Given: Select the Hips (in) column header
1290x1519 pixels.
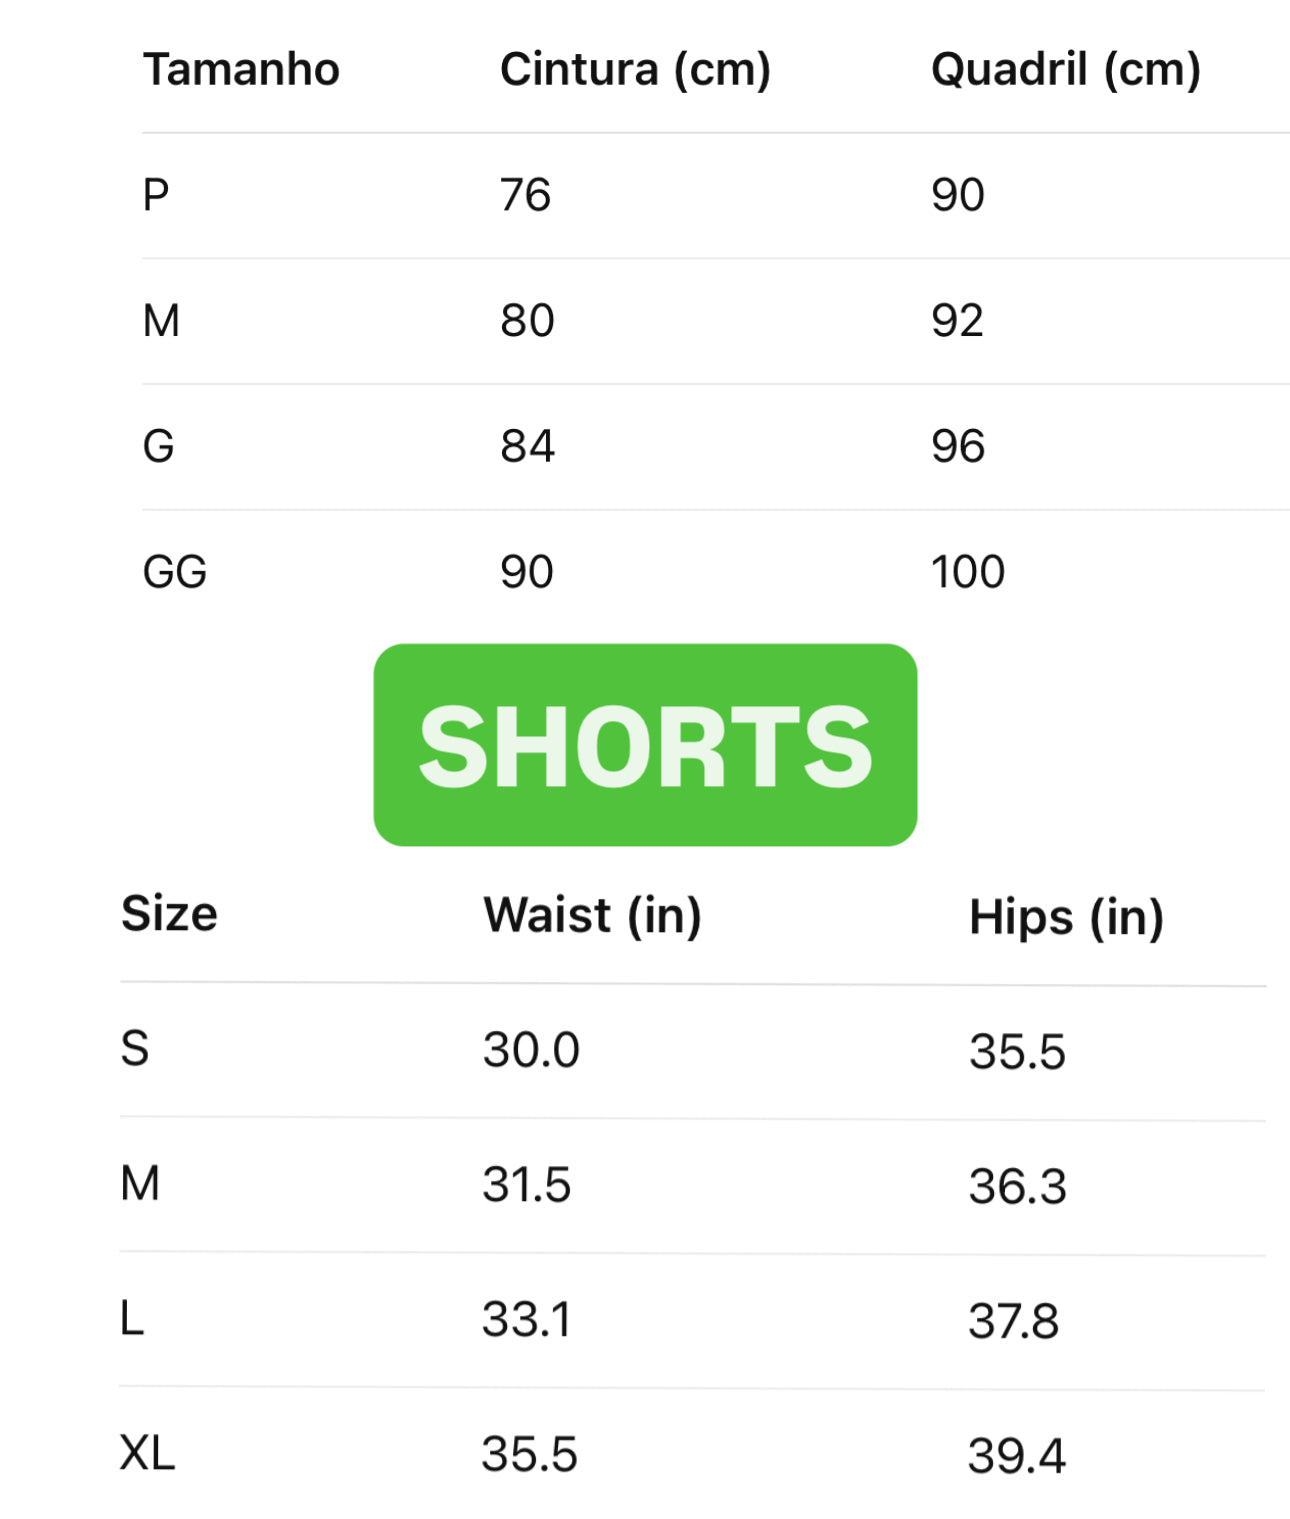Looking at the screenshot, I should click(1066, 917).
